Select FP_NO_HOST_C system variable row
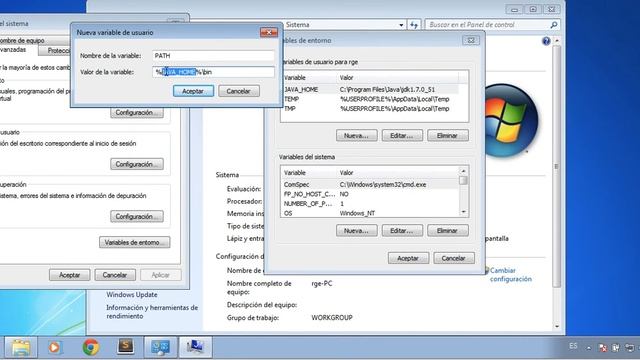Screen dimensions: 640x360 pos(369,194)
